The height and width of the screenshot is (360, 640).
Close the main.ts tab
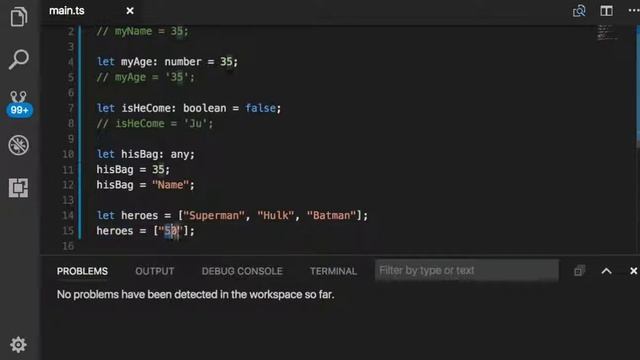click(x=130, y=11)
